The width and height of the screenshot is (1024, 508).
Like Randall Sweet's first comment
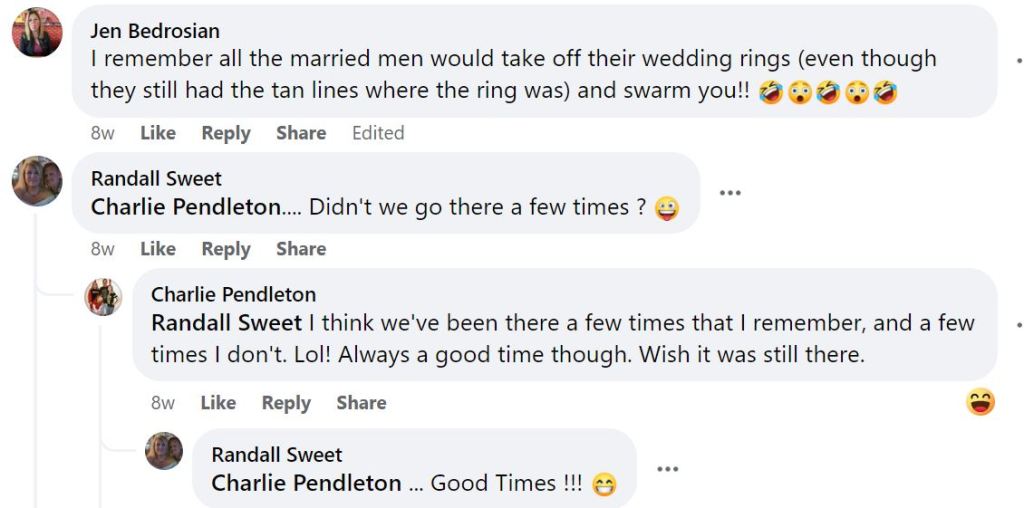157,249
